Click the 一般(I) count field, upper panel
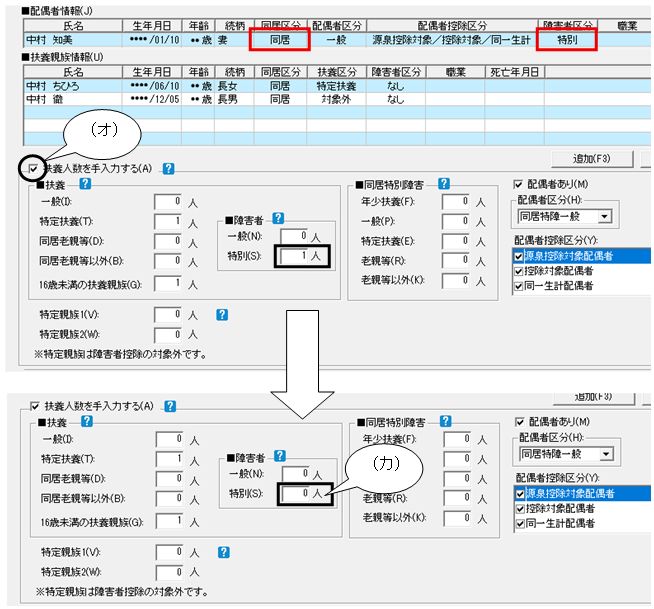This screenshot has height=609, width=654. click(x=168, y=201)
